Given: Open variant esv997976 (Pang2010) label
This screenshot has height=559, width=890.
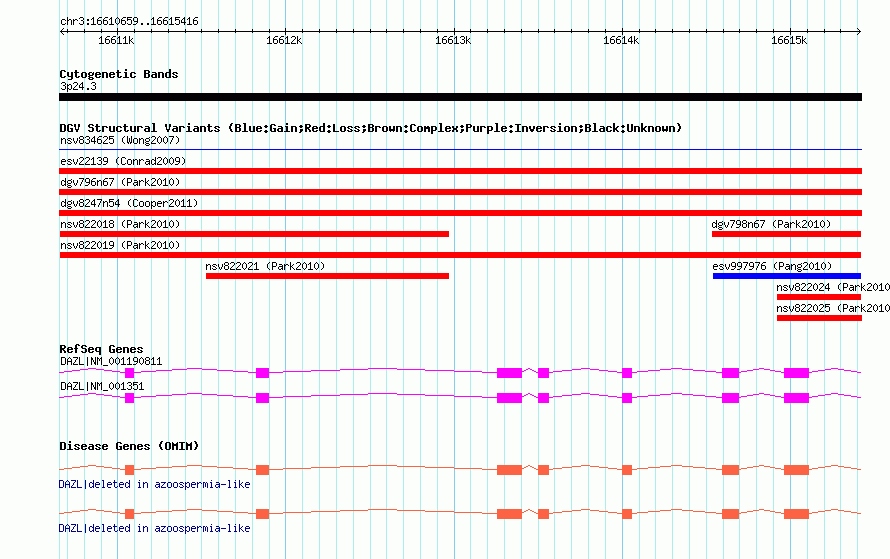Looking at the screenshot, I should coord(772,266).
